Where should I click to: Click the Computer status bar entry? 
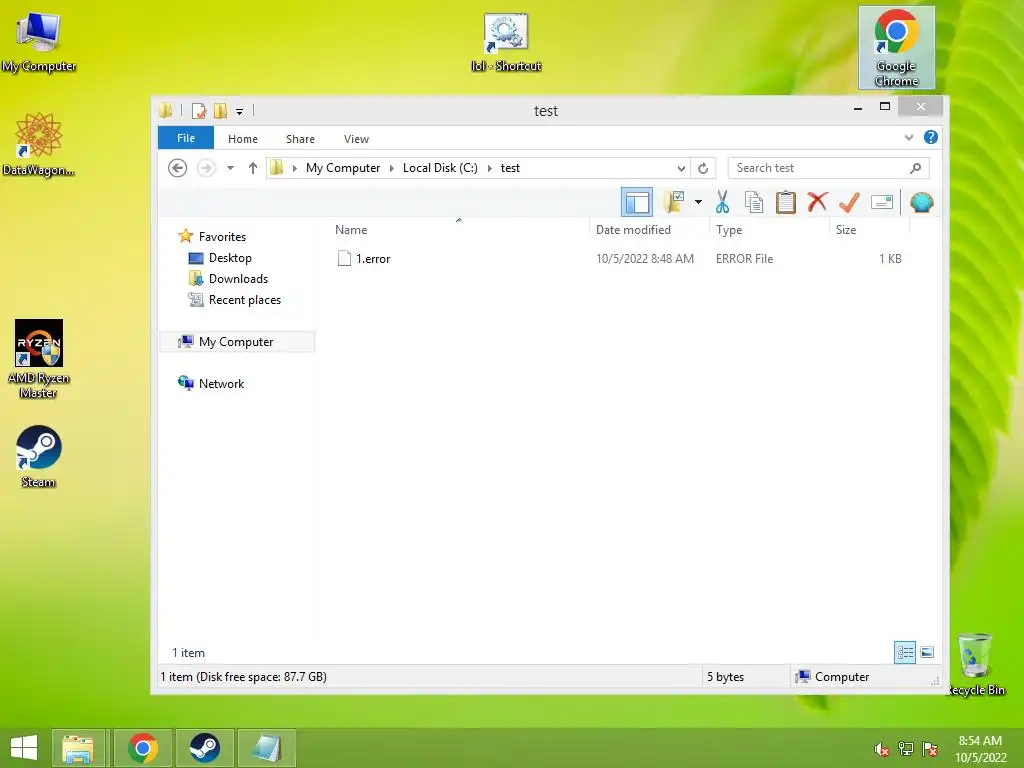tap(842, 677)
